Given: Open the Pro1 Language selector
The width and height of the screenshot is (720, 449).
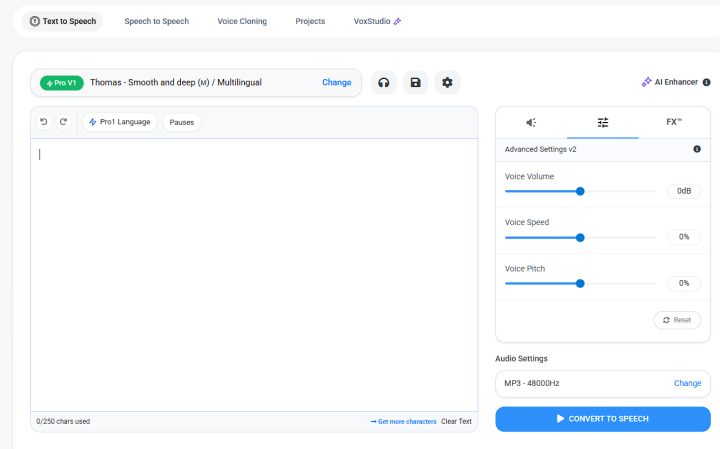Looking at the screenshot, I should (119, 122).
